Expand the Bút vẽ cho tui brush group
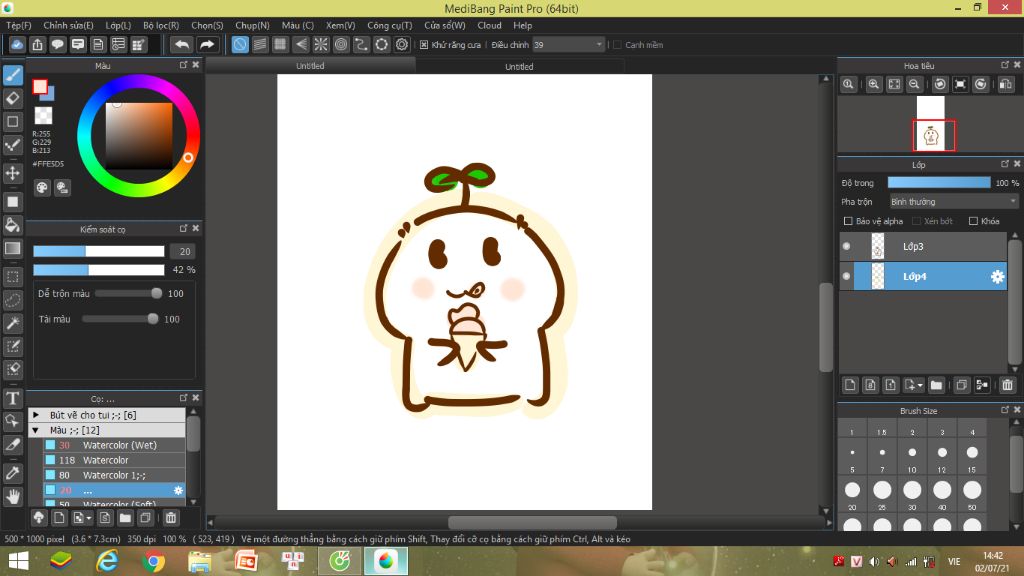 pos(36,415)
